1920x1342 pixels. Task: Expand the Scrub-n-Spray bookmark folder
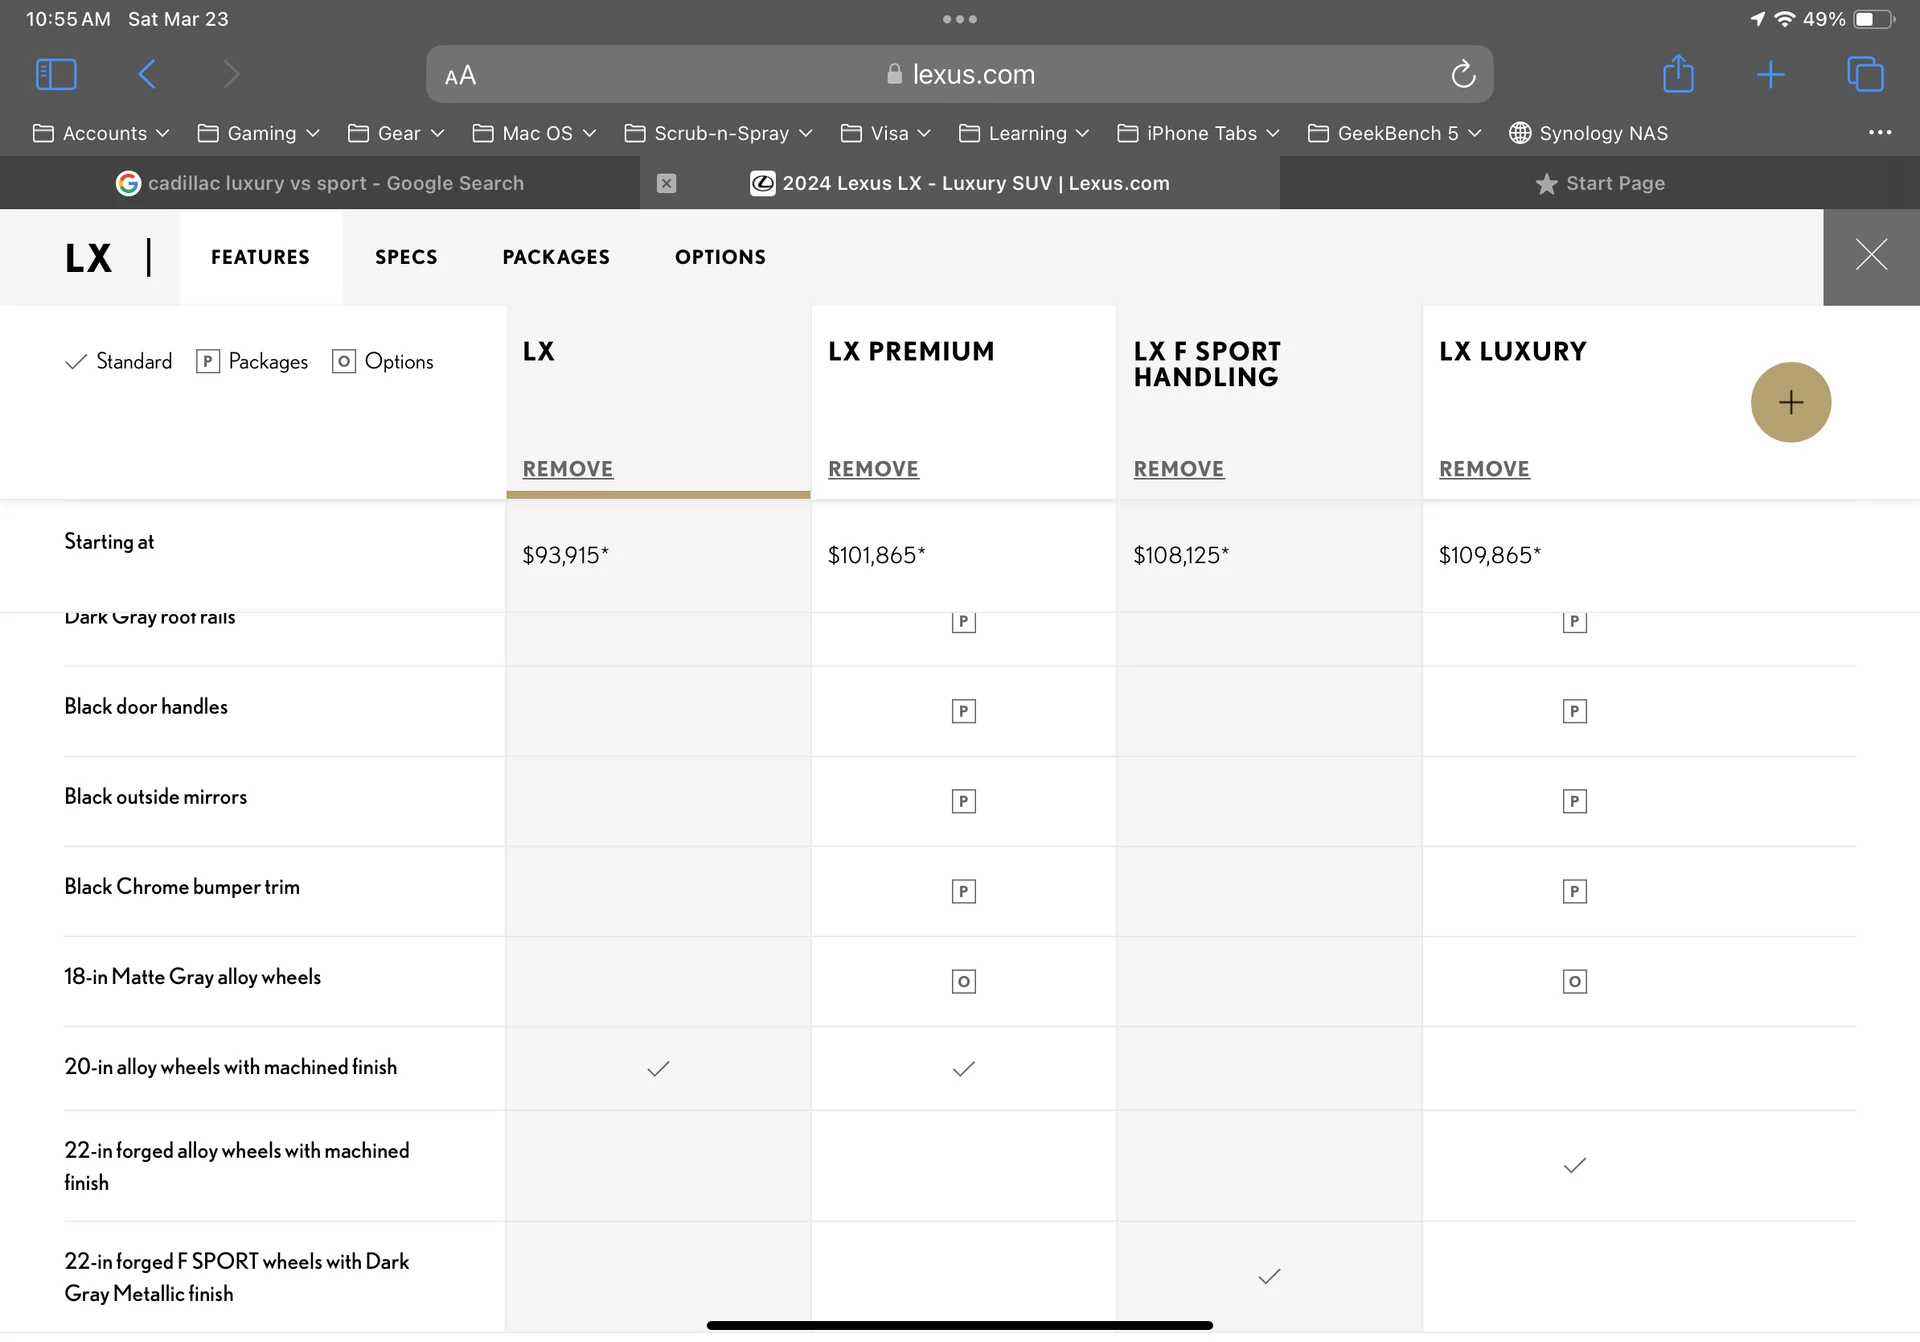point(718,133)
